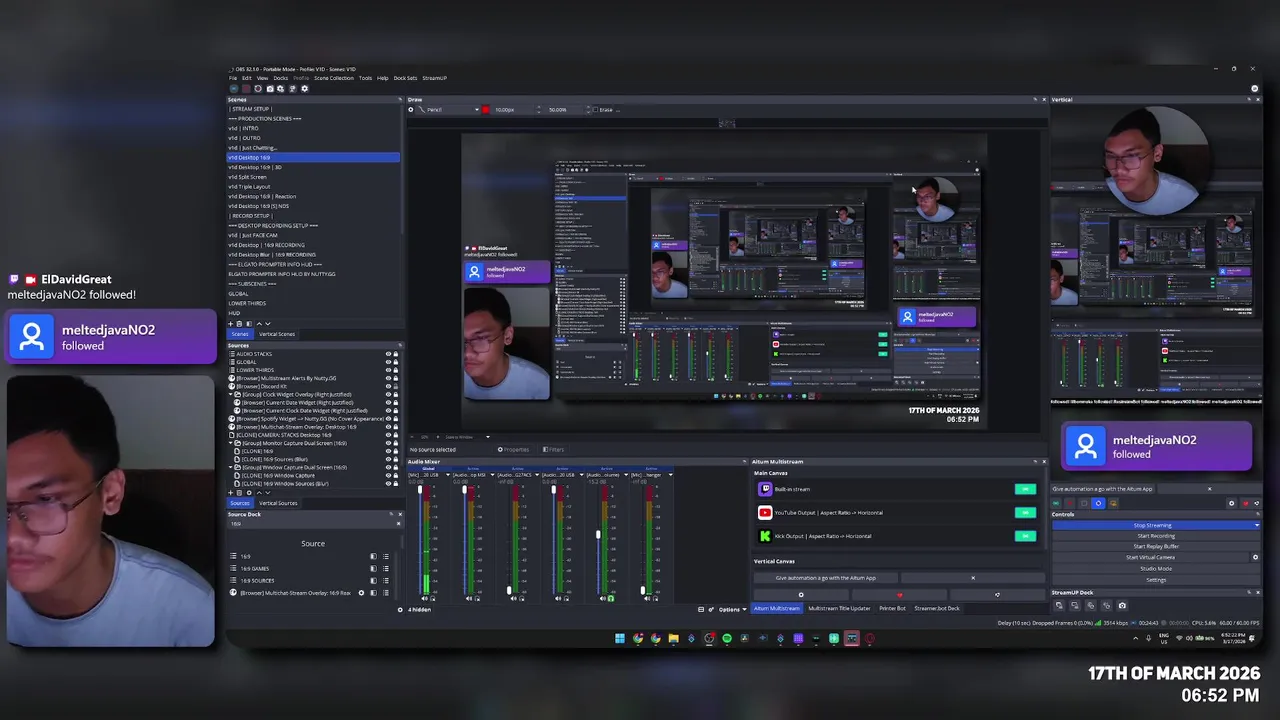Click the gear icon on Multichat-Stream Overlay row
1280x720 pixels.
click(x=361, y=593)
